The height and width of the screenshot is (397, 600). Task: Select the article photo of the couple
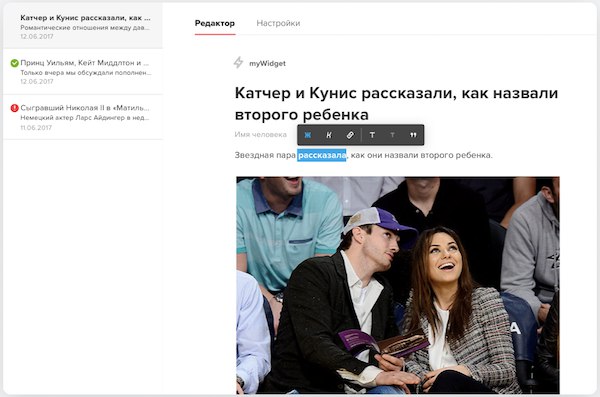pos(398,285)
